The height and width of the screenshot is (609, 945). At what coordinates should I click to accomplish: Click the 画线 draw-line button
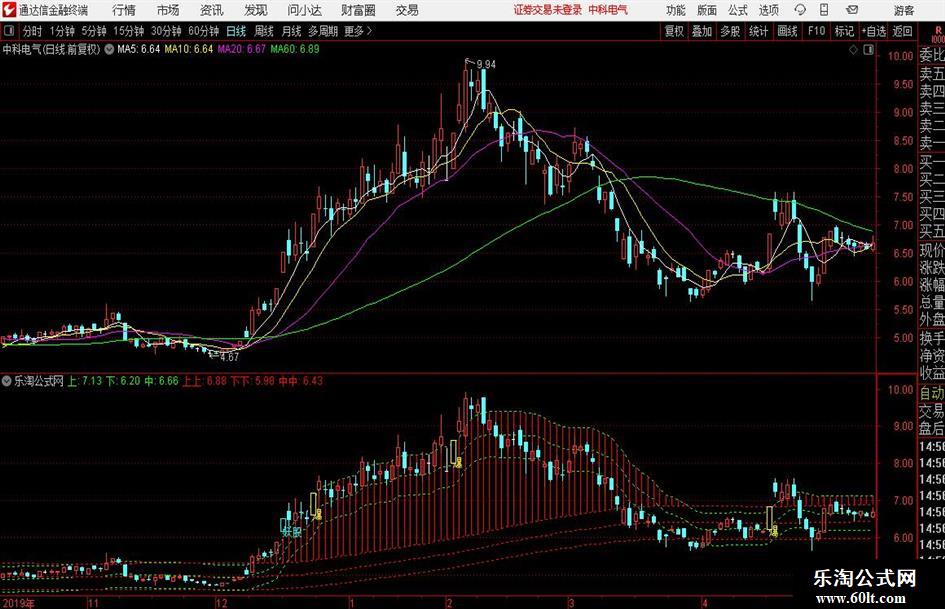point(787,31)
